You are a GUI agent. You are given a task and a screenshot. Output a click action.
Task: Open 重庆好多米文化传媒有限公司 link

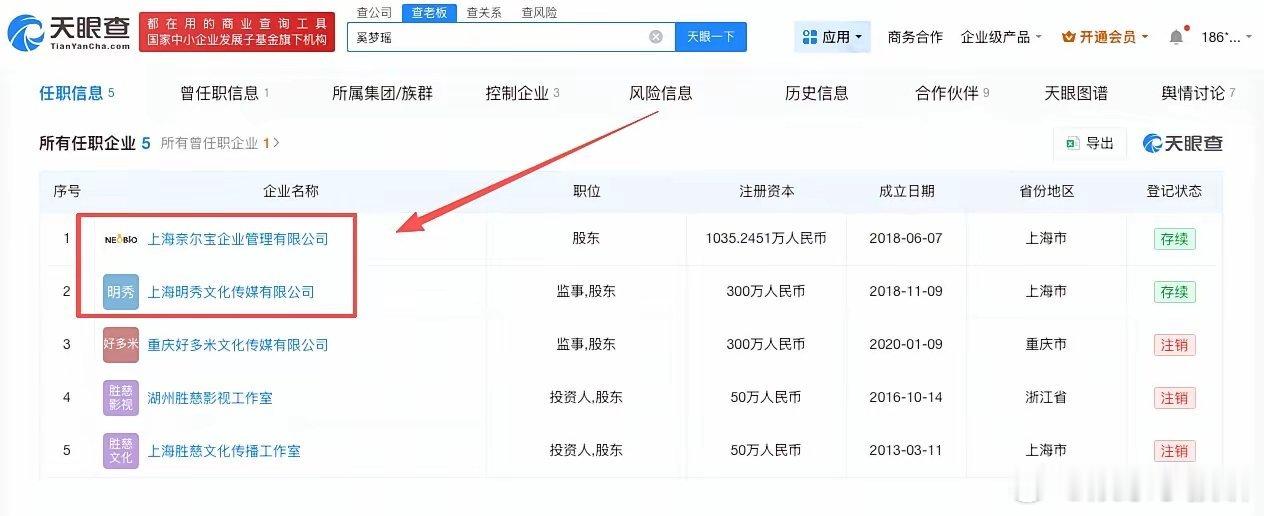tap(238, 345)
